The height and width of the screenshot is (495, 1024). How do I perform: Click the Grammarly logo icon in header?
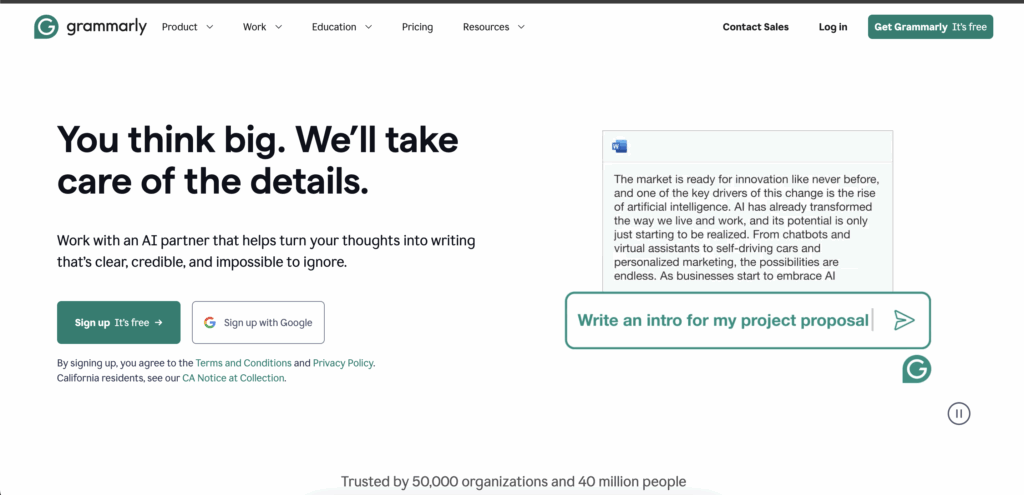tap(45, 27)
